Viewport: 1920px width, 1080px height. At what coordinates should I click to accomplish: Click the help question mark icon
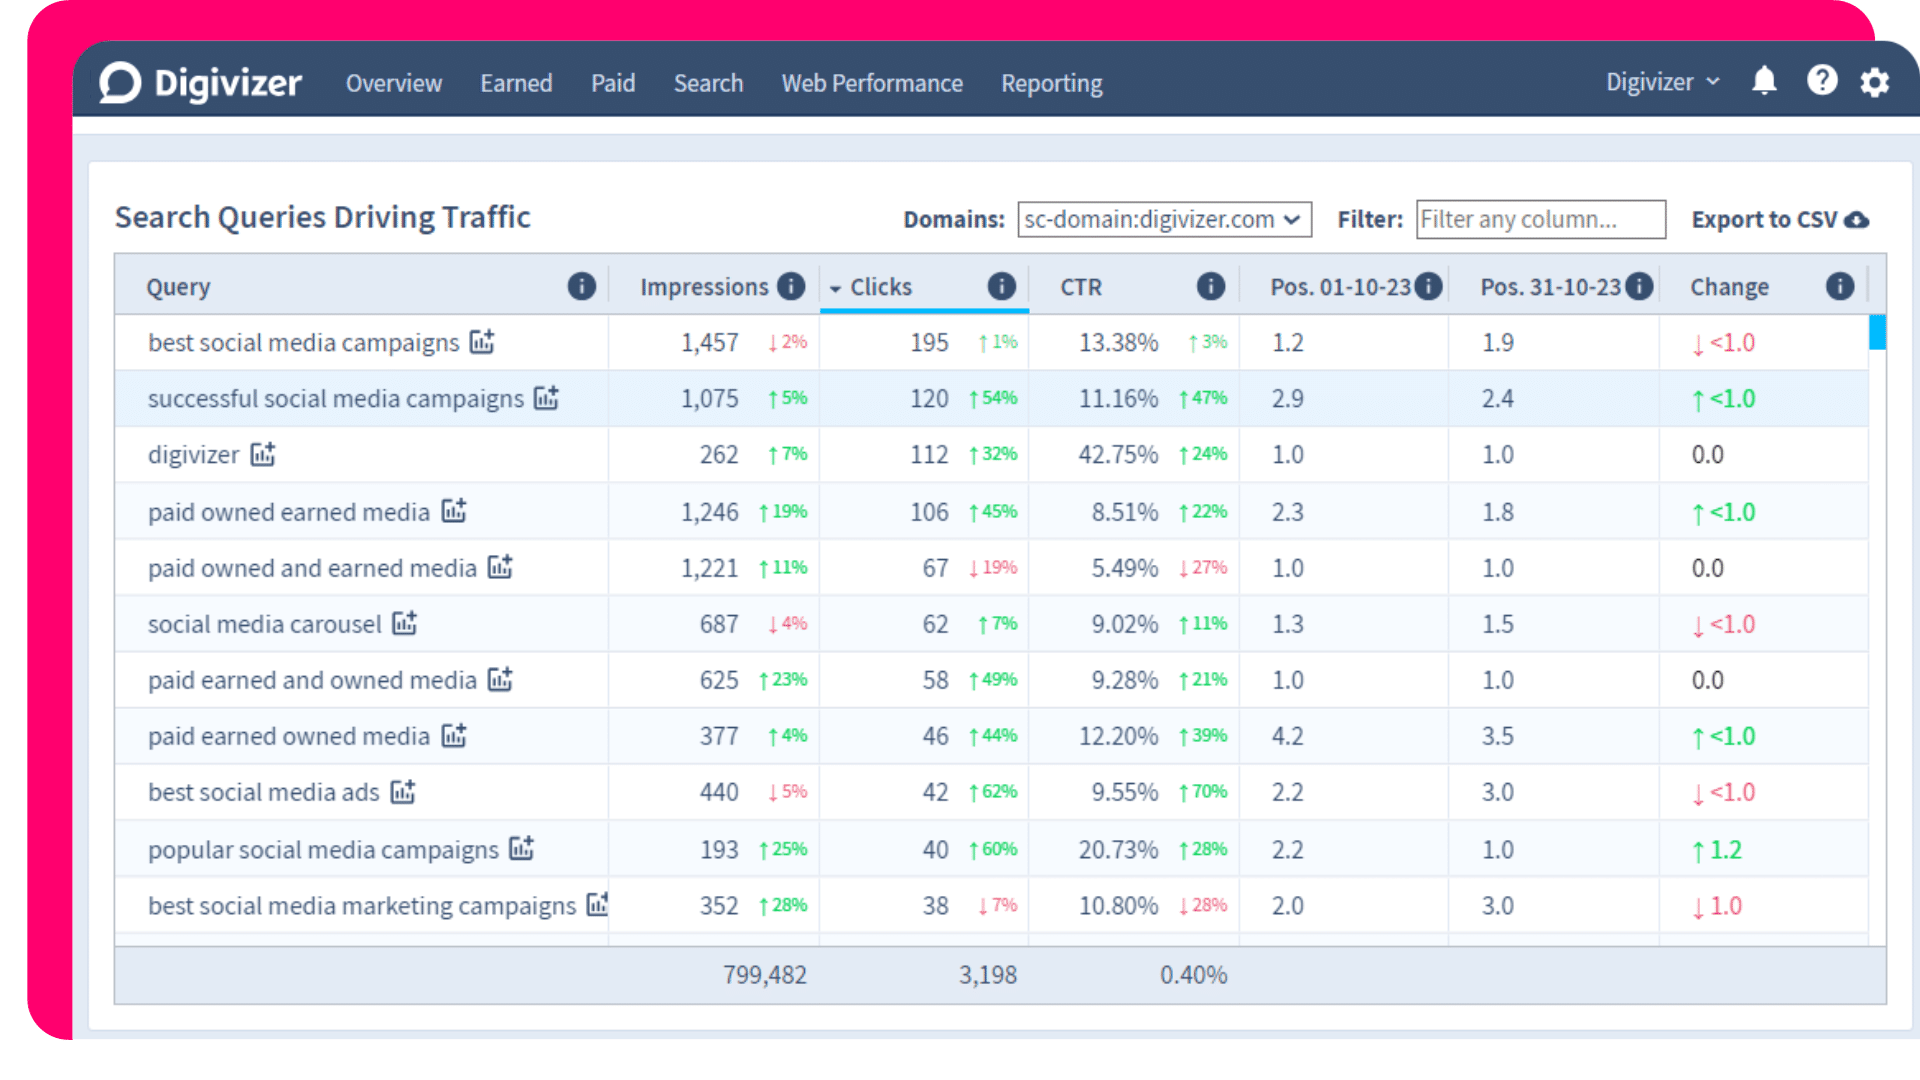click(1822, 81)
